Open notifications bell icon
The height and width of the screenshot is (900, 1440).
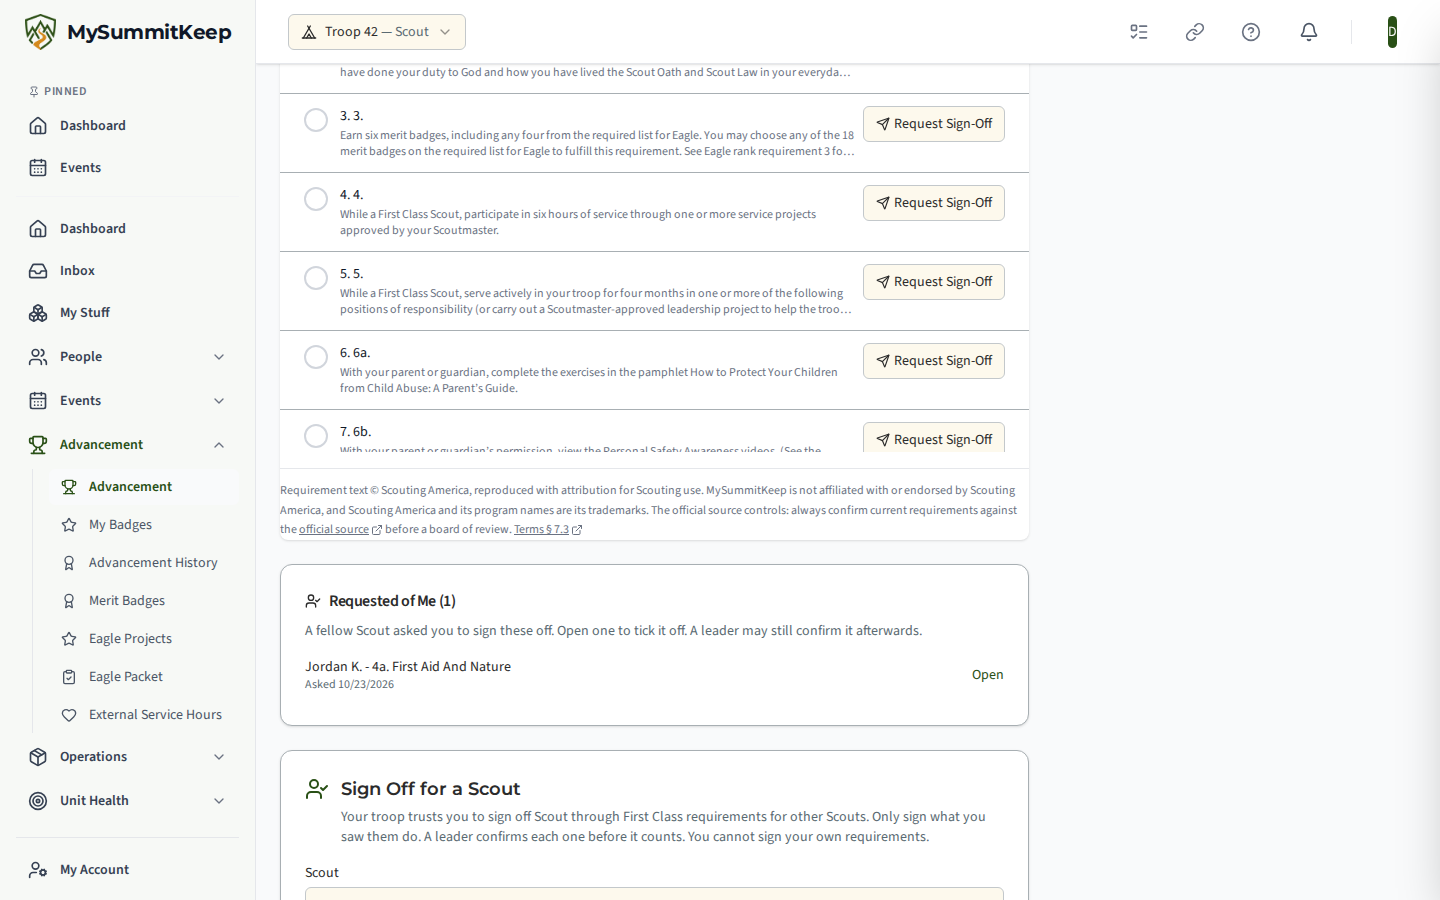point(1309,32)
